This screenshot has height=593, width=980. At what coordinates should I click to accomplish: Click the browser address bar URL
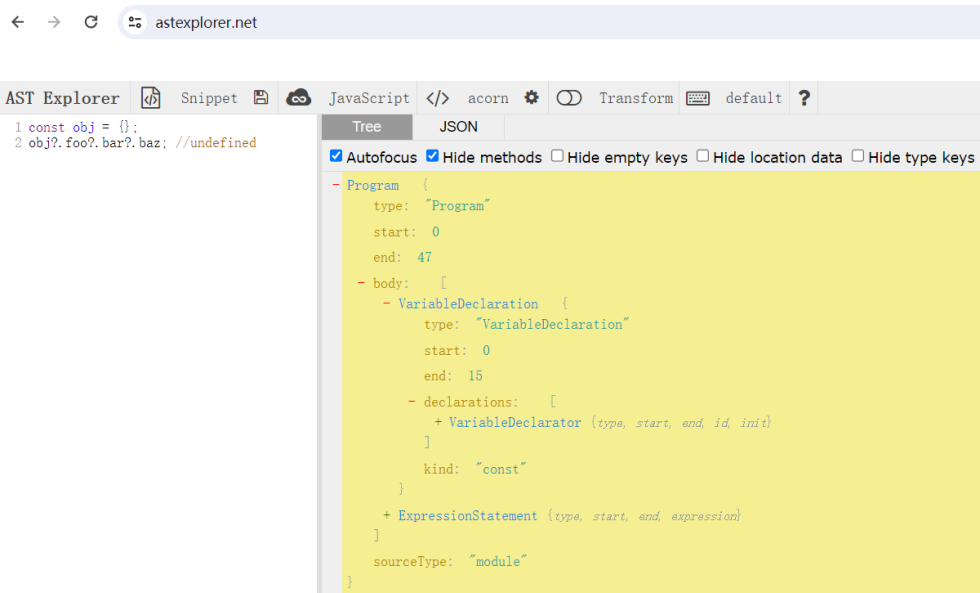(206, 22)
